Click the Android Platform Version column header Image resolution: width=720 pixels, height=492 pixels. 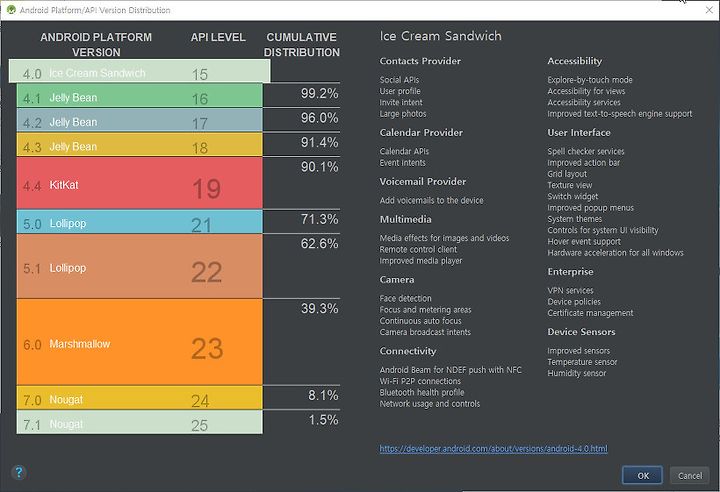[x=96, y=45]
